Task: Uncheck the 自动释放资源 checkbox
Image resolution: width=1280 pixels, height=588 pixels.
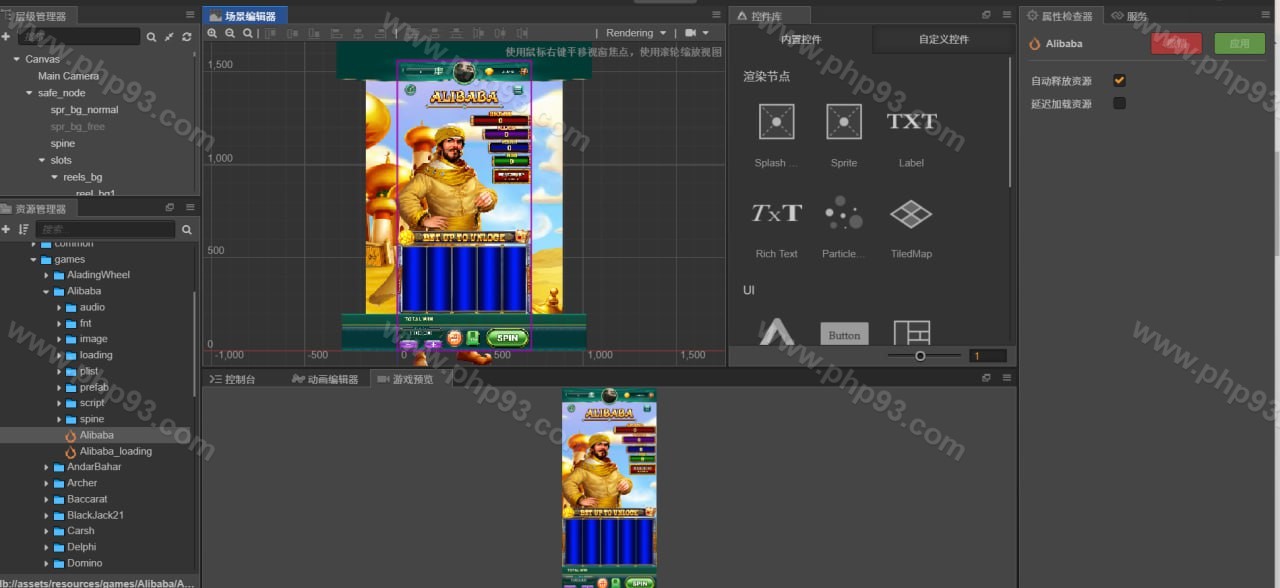Action: pyautogui.click(x=1119, y=81)
